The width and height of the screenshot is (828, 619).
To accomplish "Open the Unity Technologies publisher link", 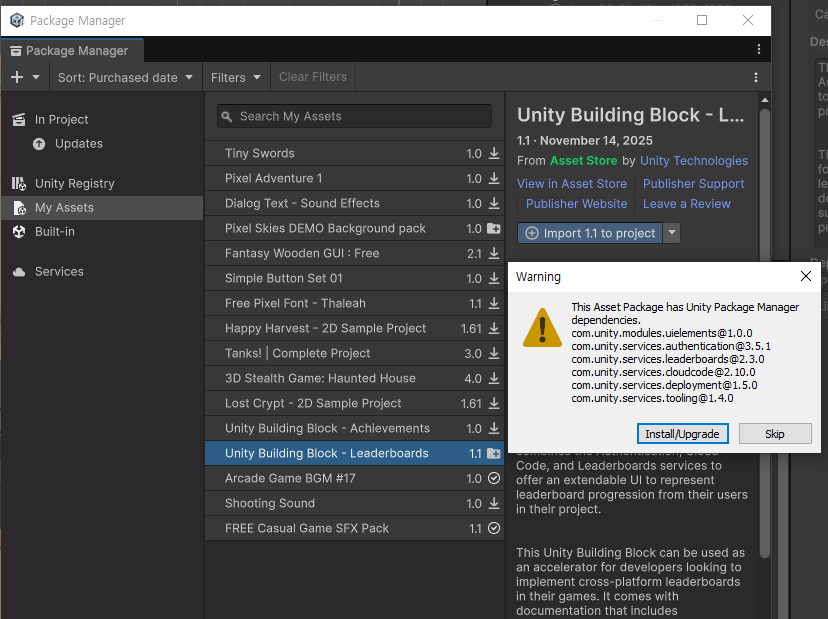I will [694, 161].
